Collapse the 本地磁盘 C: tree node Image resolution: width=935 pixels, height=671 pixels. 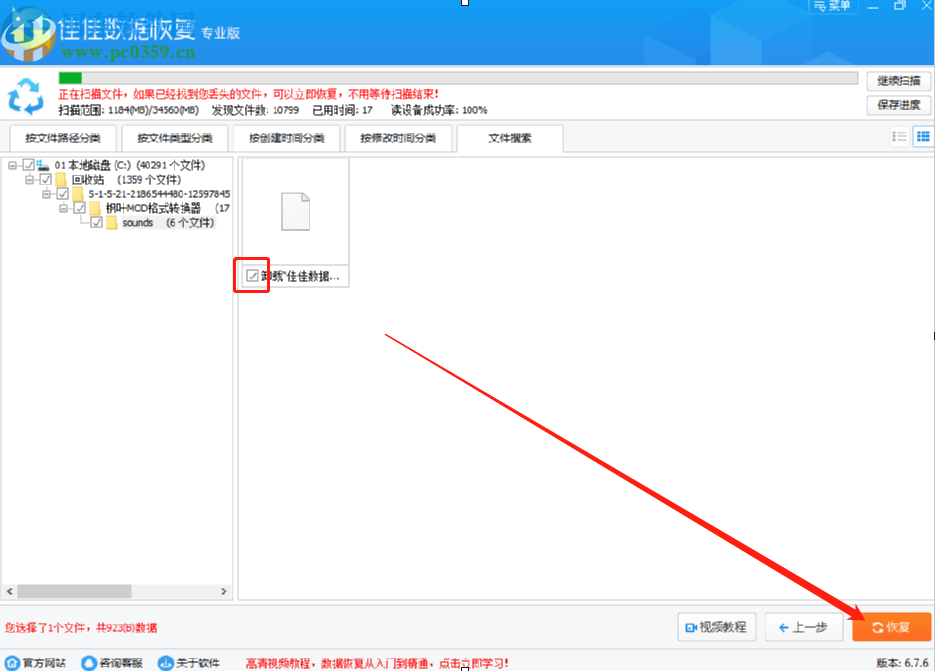(x=12, y=165)
